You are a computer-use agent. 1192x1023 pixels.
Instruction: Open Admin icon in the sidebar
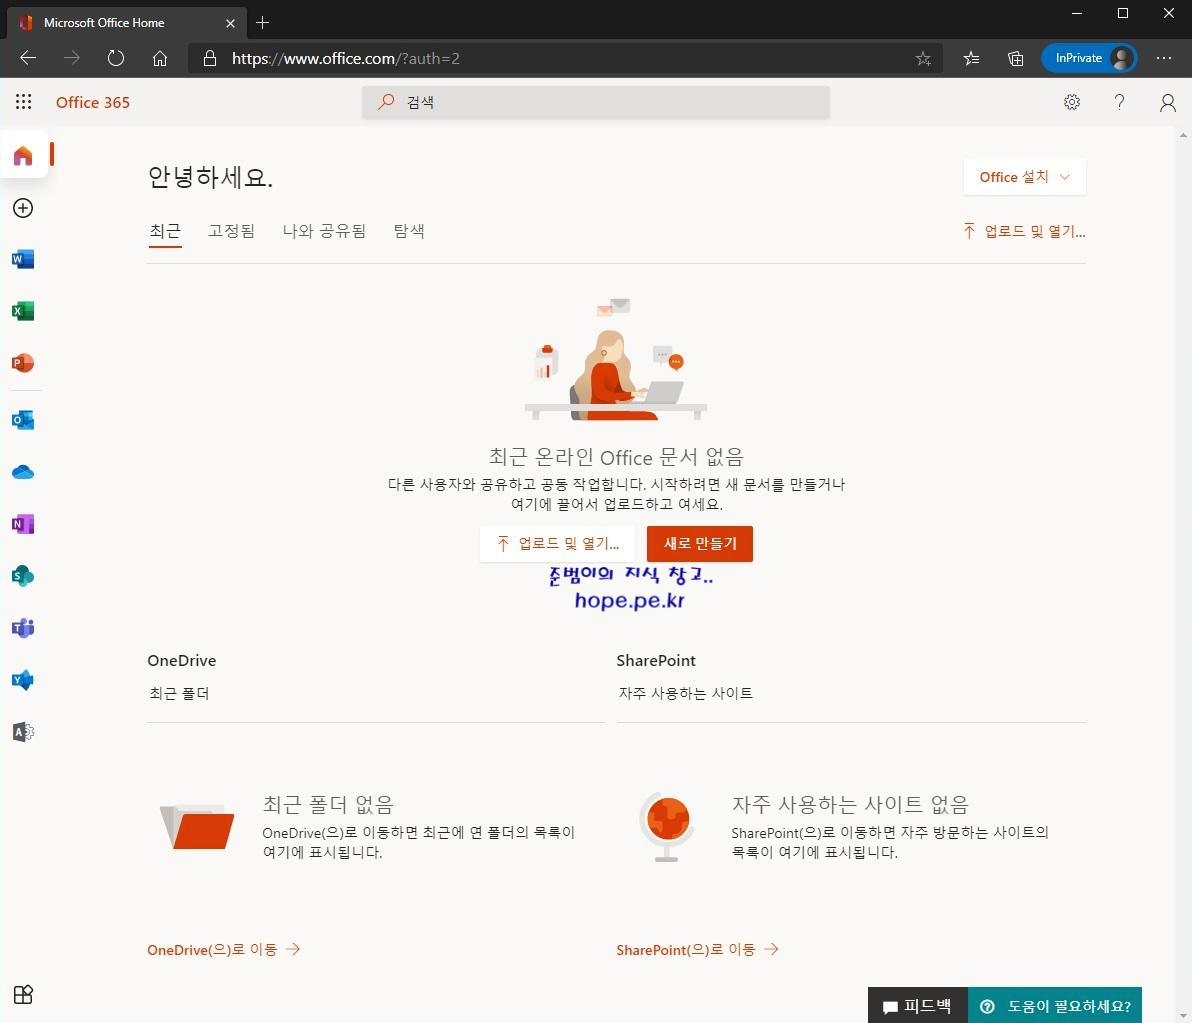(x=23, y=731)
